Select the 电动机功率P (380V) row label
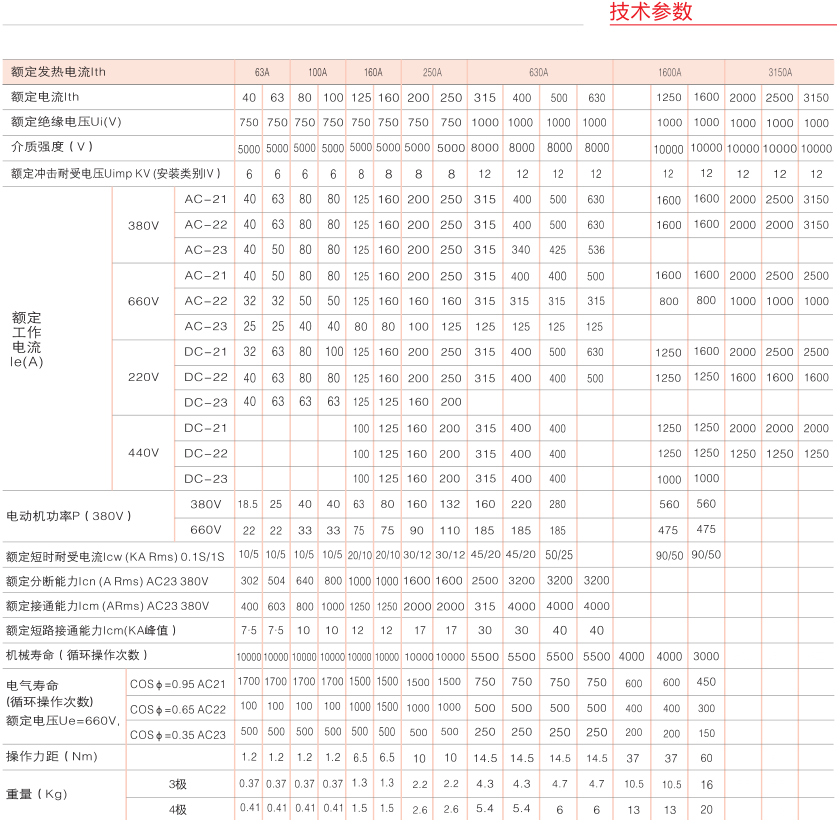This screenshot has width=837, height=820. click(x=69, y=516)
